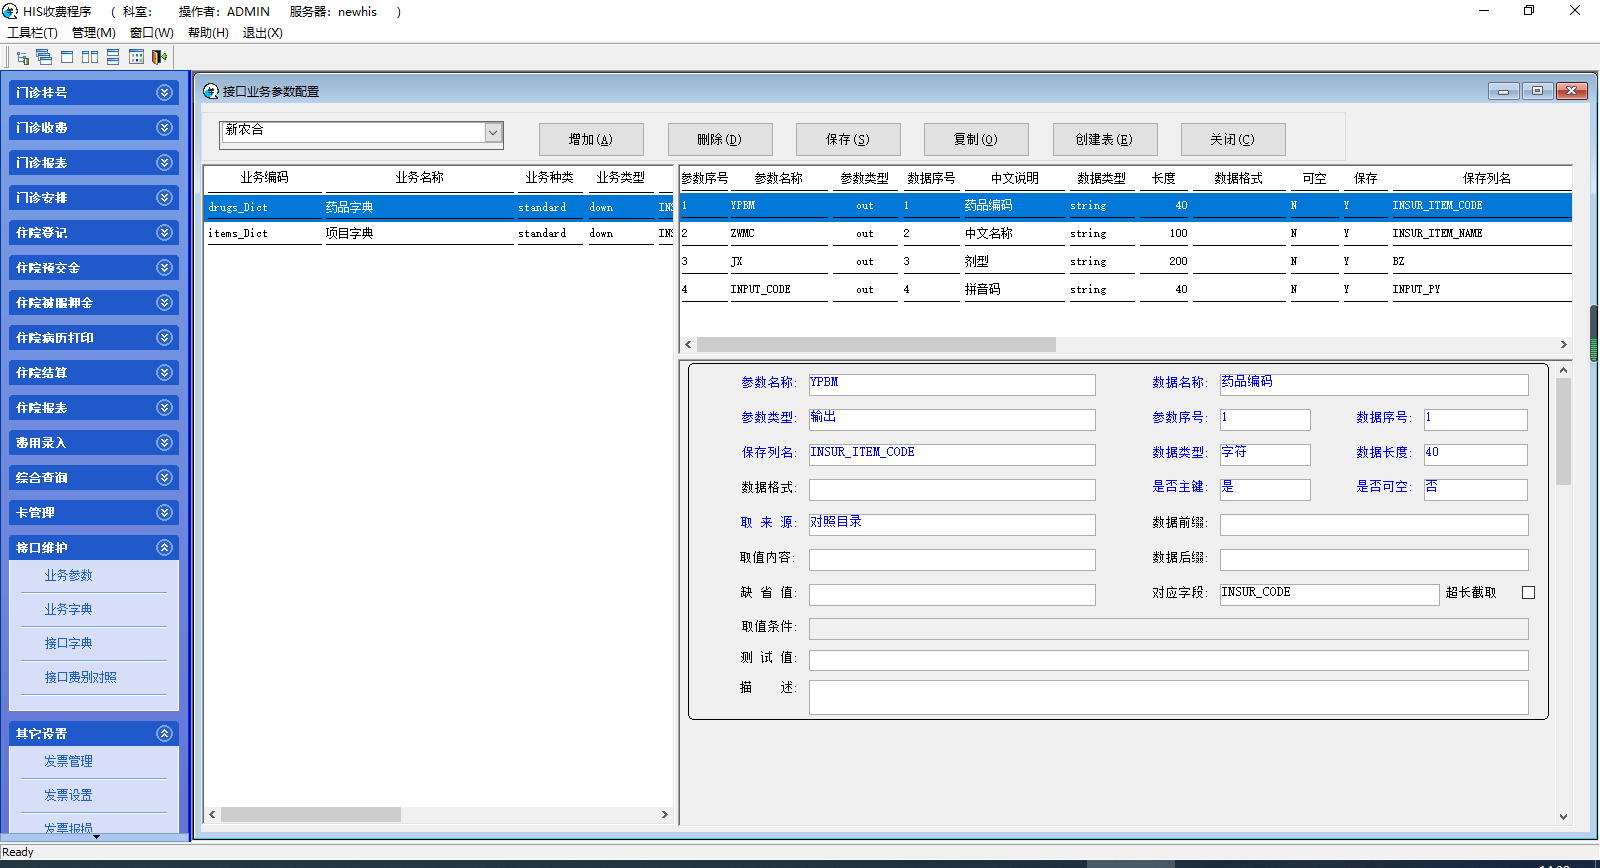This screenshot has height=868, width=1600.
Task: Expand the 住院登记 sidebar section
Action: tap(165, 232)
